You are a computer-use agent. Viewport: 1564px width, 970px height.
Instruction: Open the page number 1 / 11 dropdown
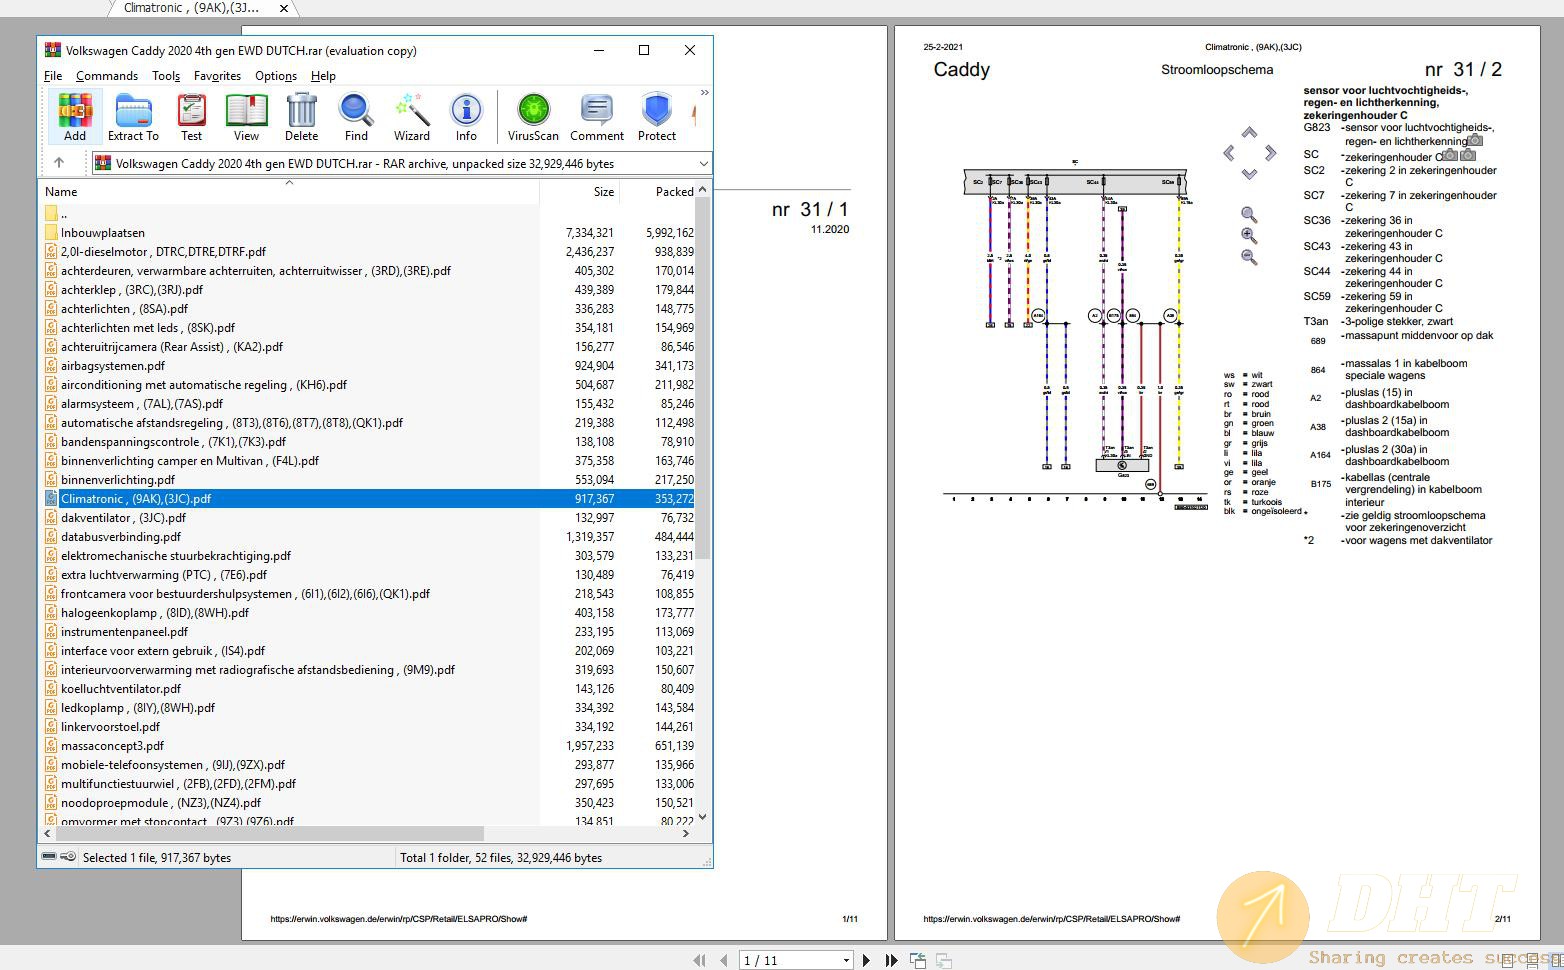[846, 961]
